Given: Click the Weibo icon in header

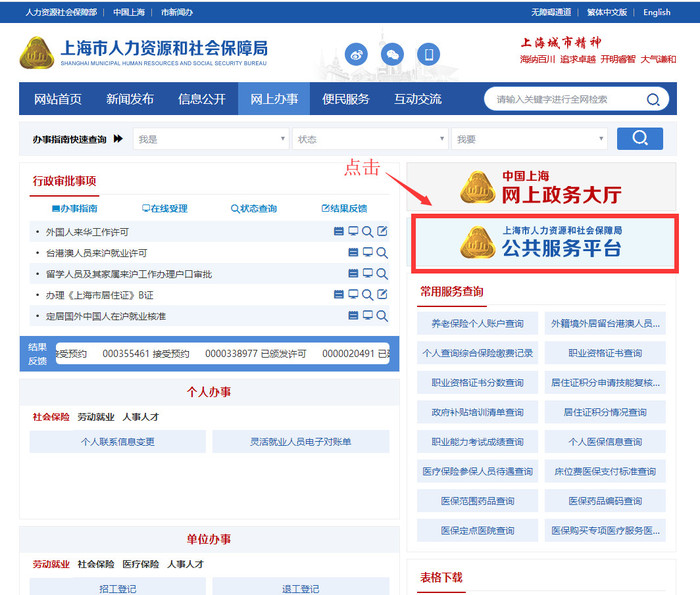Looking at the screenshot, I should (356, 54).
